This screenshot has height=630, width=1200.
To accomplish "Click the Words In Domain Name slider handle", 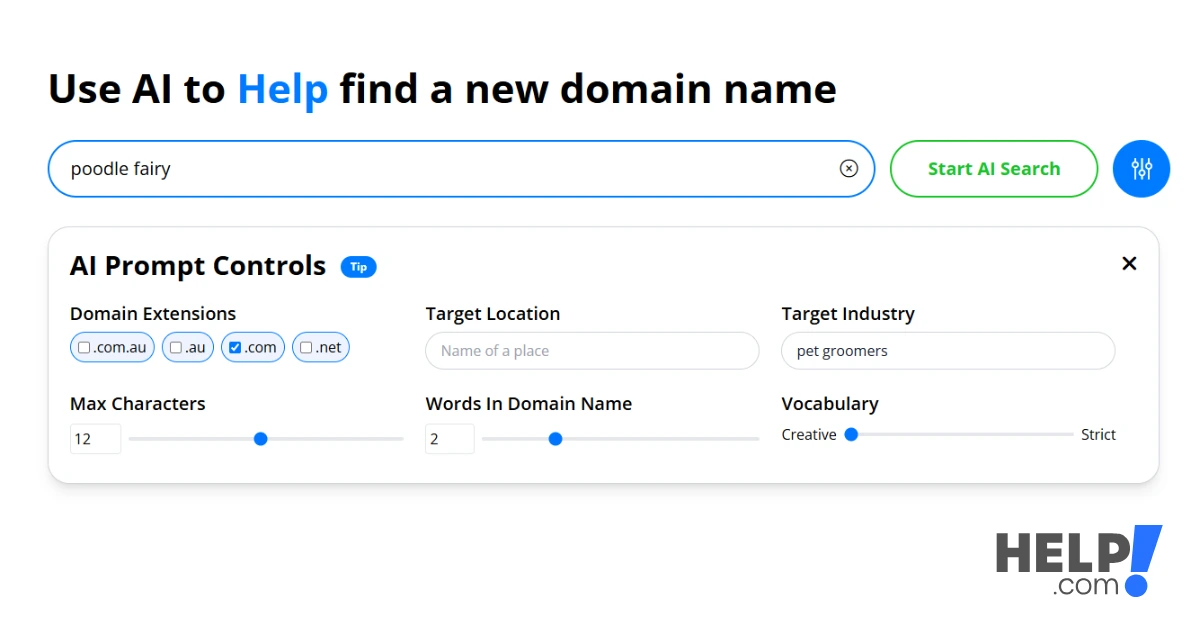I will [x=556, y=439].
